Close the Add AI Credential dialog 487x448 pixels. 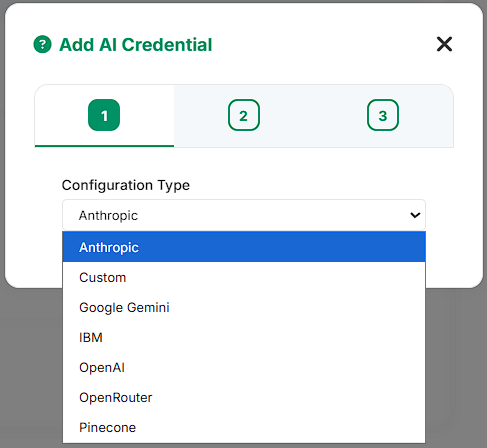tap(444, 44)
